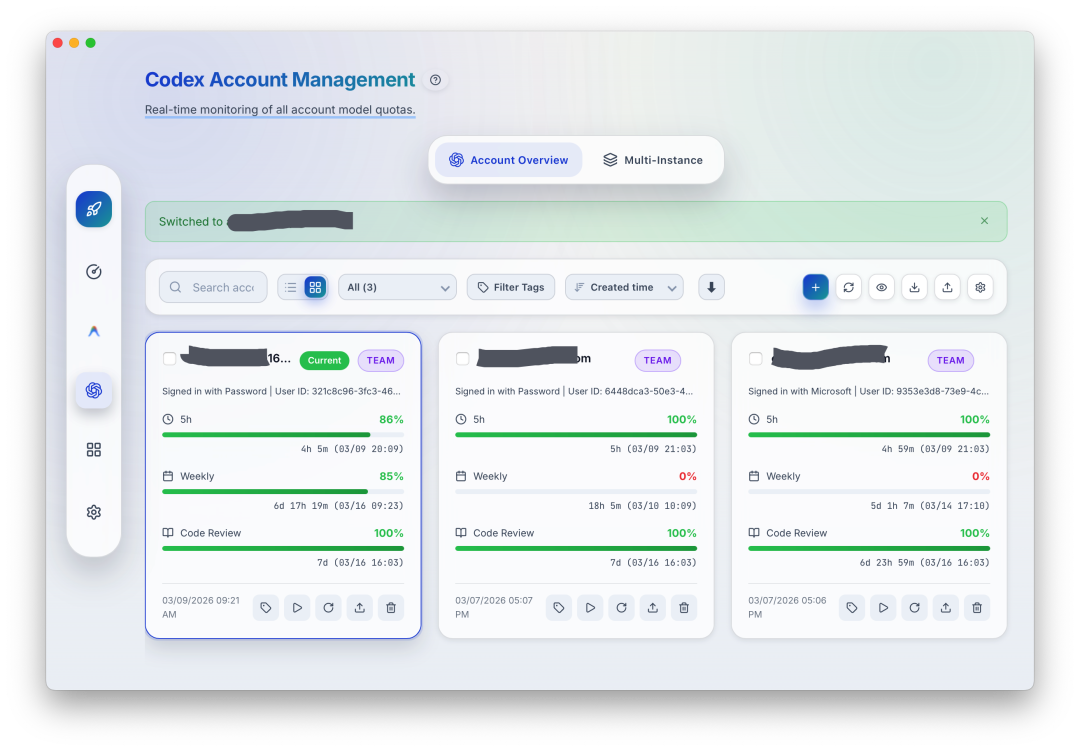
Task: Switch to the 03/07/2026 05:06 PM account
Action: click(883, 608)
